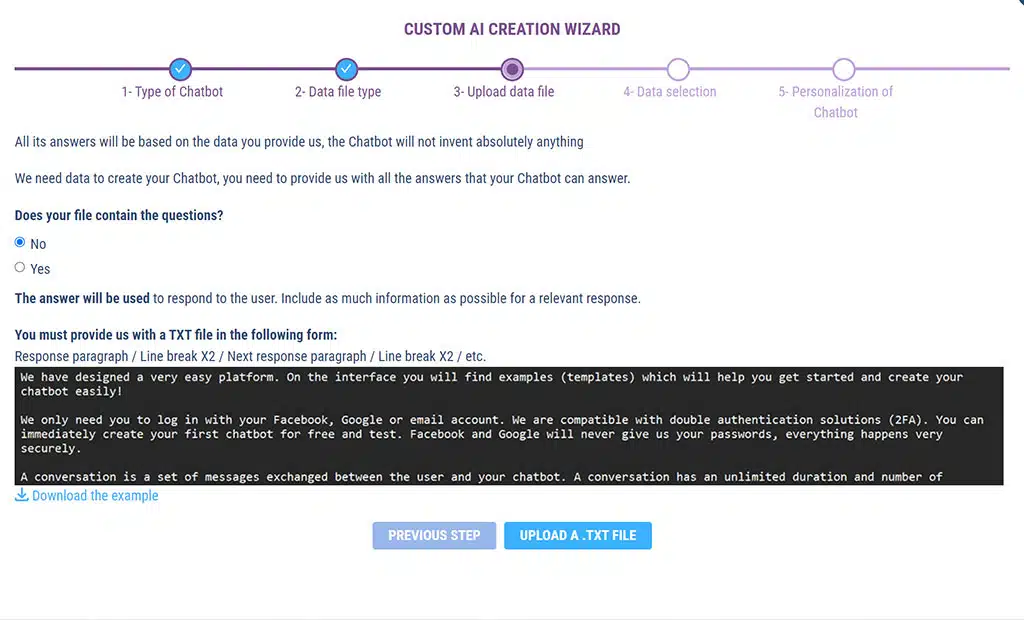The width and height of the screenshot is (1024, 620).
Task: Click the empty step 4 circle marker
Action: [x=678, y=69]
